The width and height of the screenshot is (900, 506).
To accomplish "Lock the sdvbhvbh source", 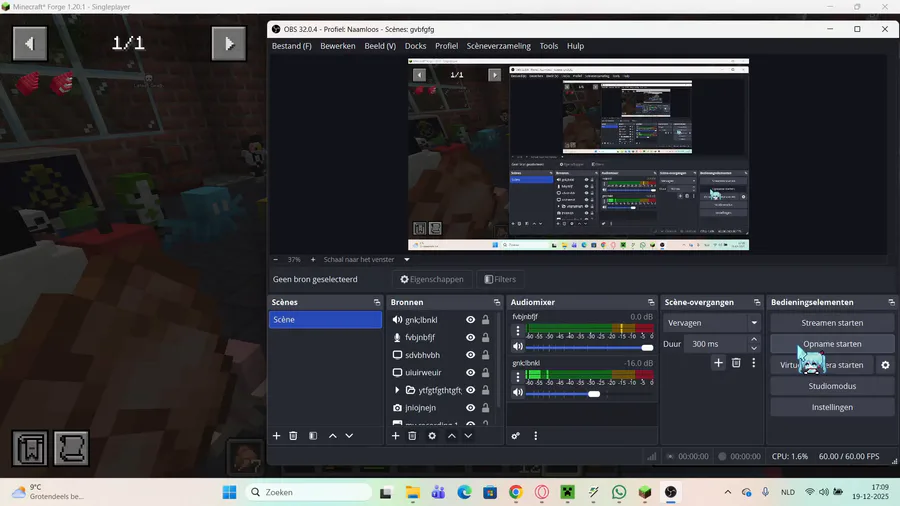I will (486, 355).
